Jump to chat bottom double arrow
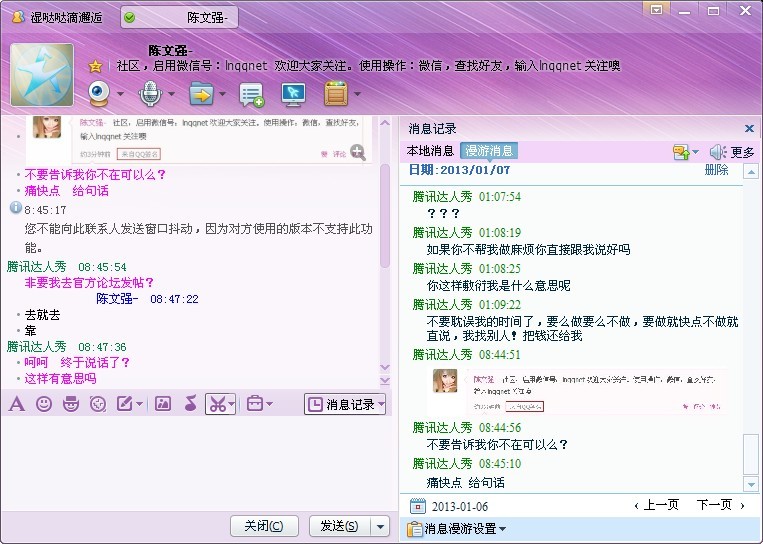This screenshot has height=544, width=763. pos(385,381)
